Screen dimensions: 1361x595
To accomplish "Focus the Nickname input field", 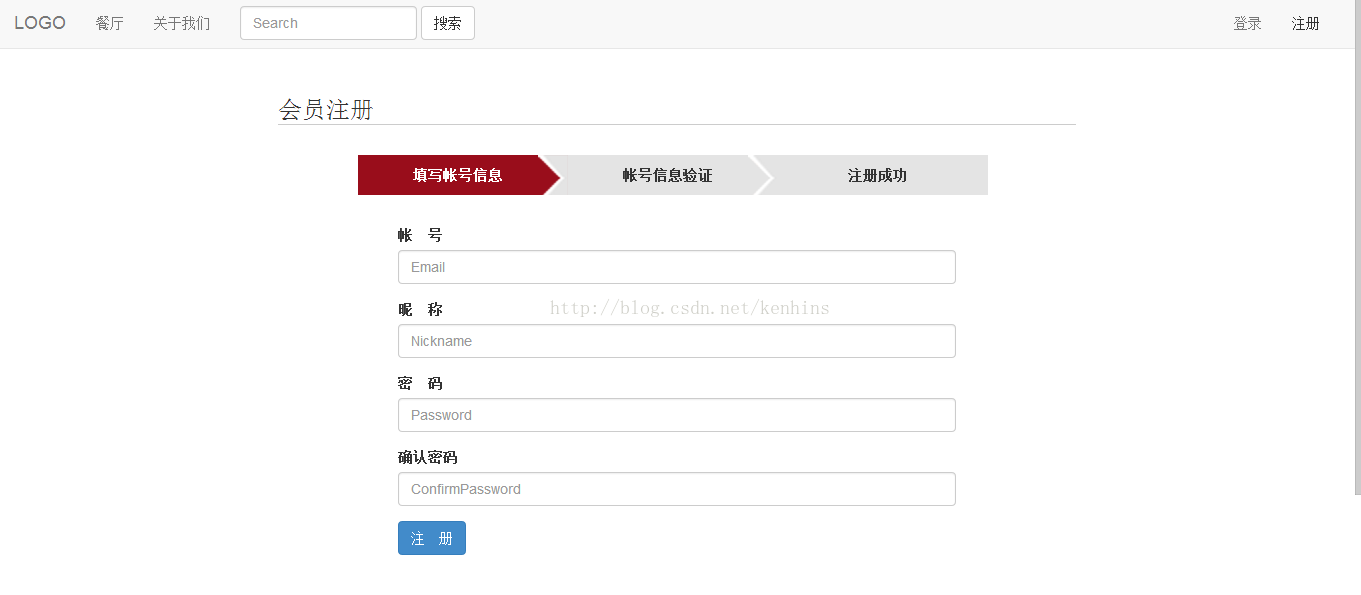I will click(x=677, y=341).
